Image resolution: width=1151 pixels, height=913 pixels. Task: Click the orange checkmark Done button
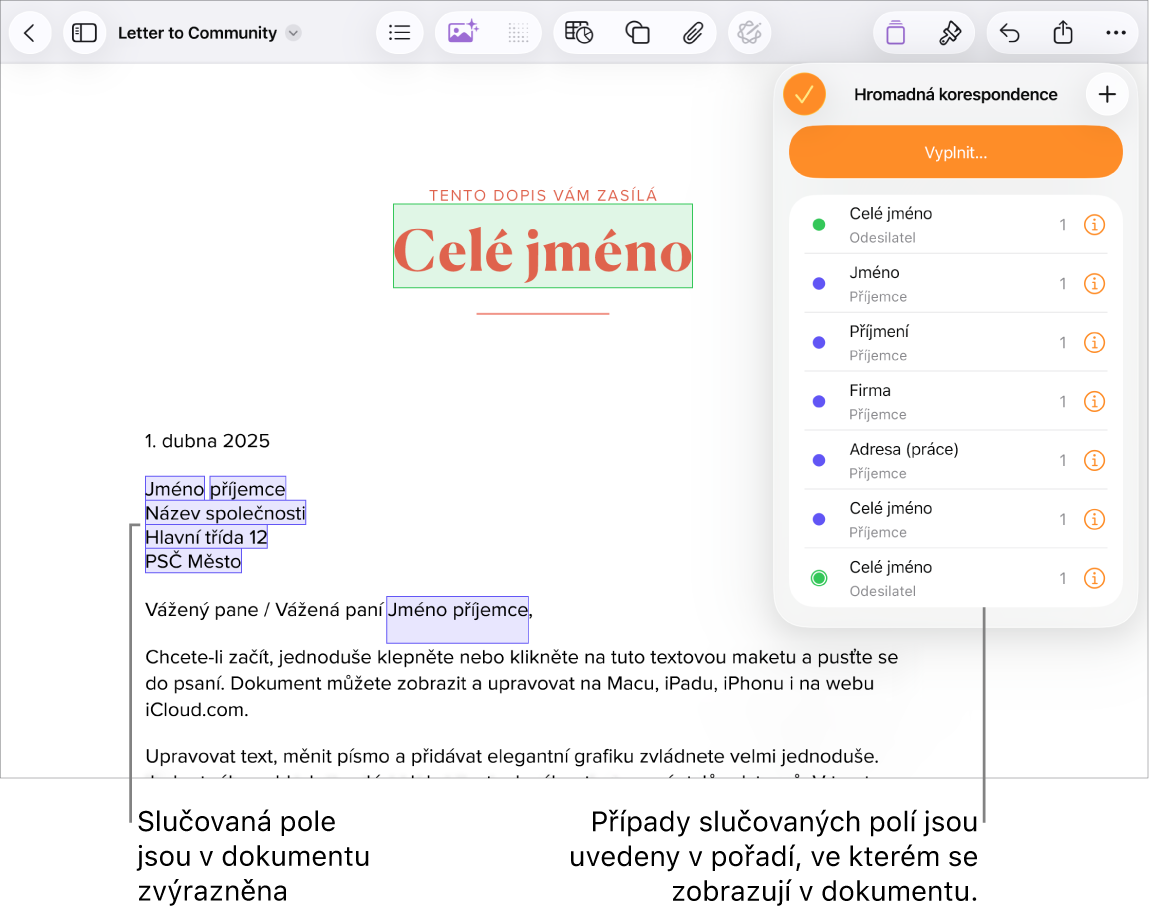(805, 95)
